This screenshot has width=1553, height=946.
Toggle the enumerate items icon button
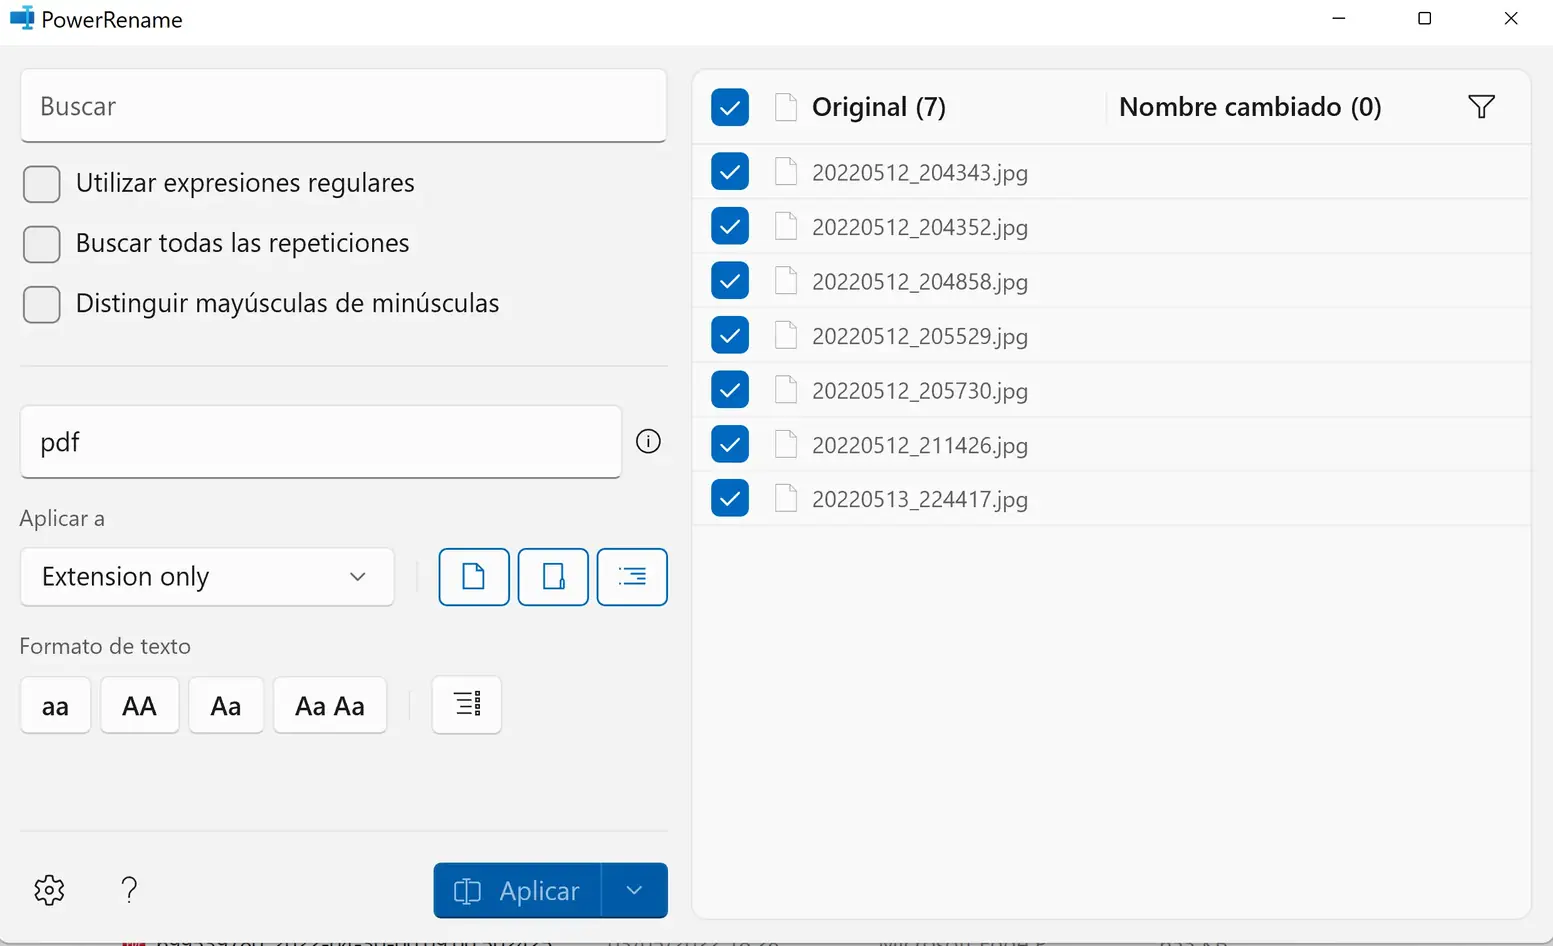tap(467, 705)
